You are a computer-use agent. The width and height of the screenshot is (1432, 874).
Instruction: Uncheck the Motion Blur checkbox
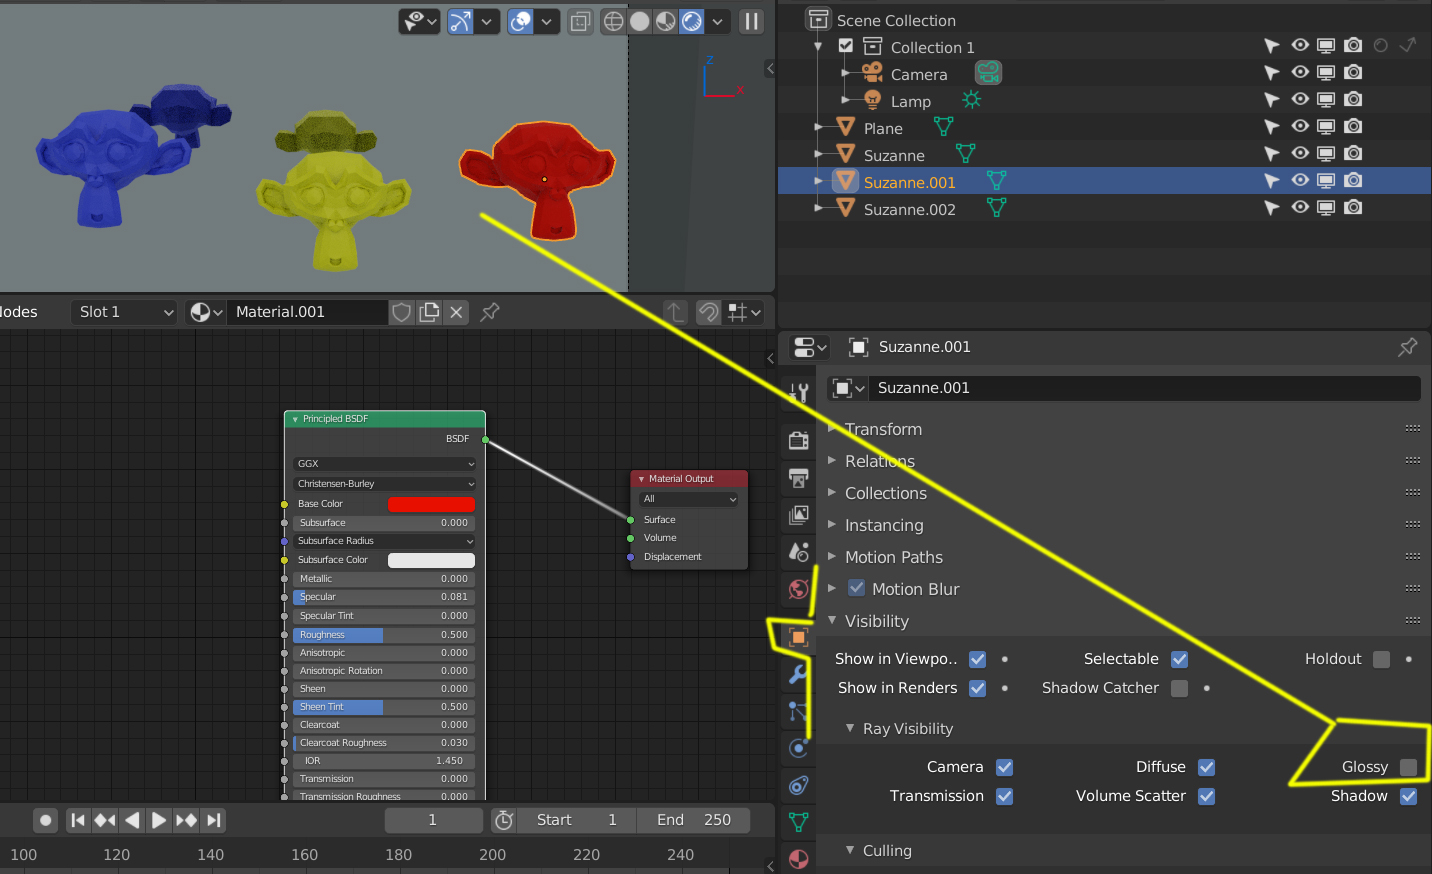click(x=857, y=588)
